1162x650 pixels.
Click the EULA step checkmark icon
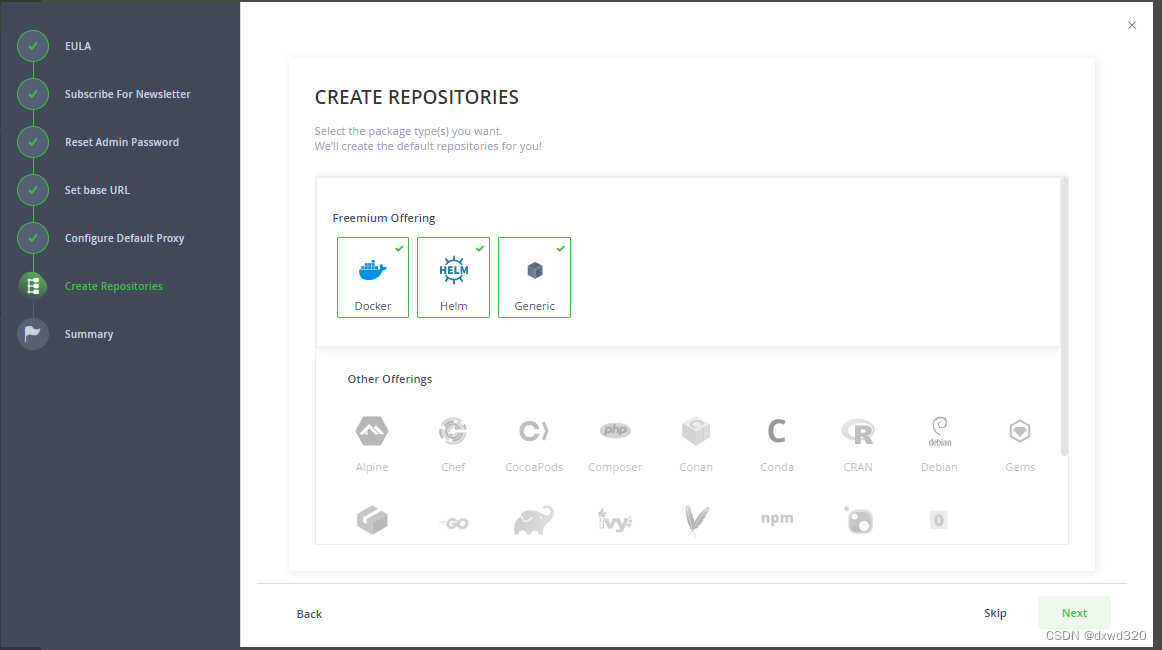pyautogui.click(x=33, y=46)
